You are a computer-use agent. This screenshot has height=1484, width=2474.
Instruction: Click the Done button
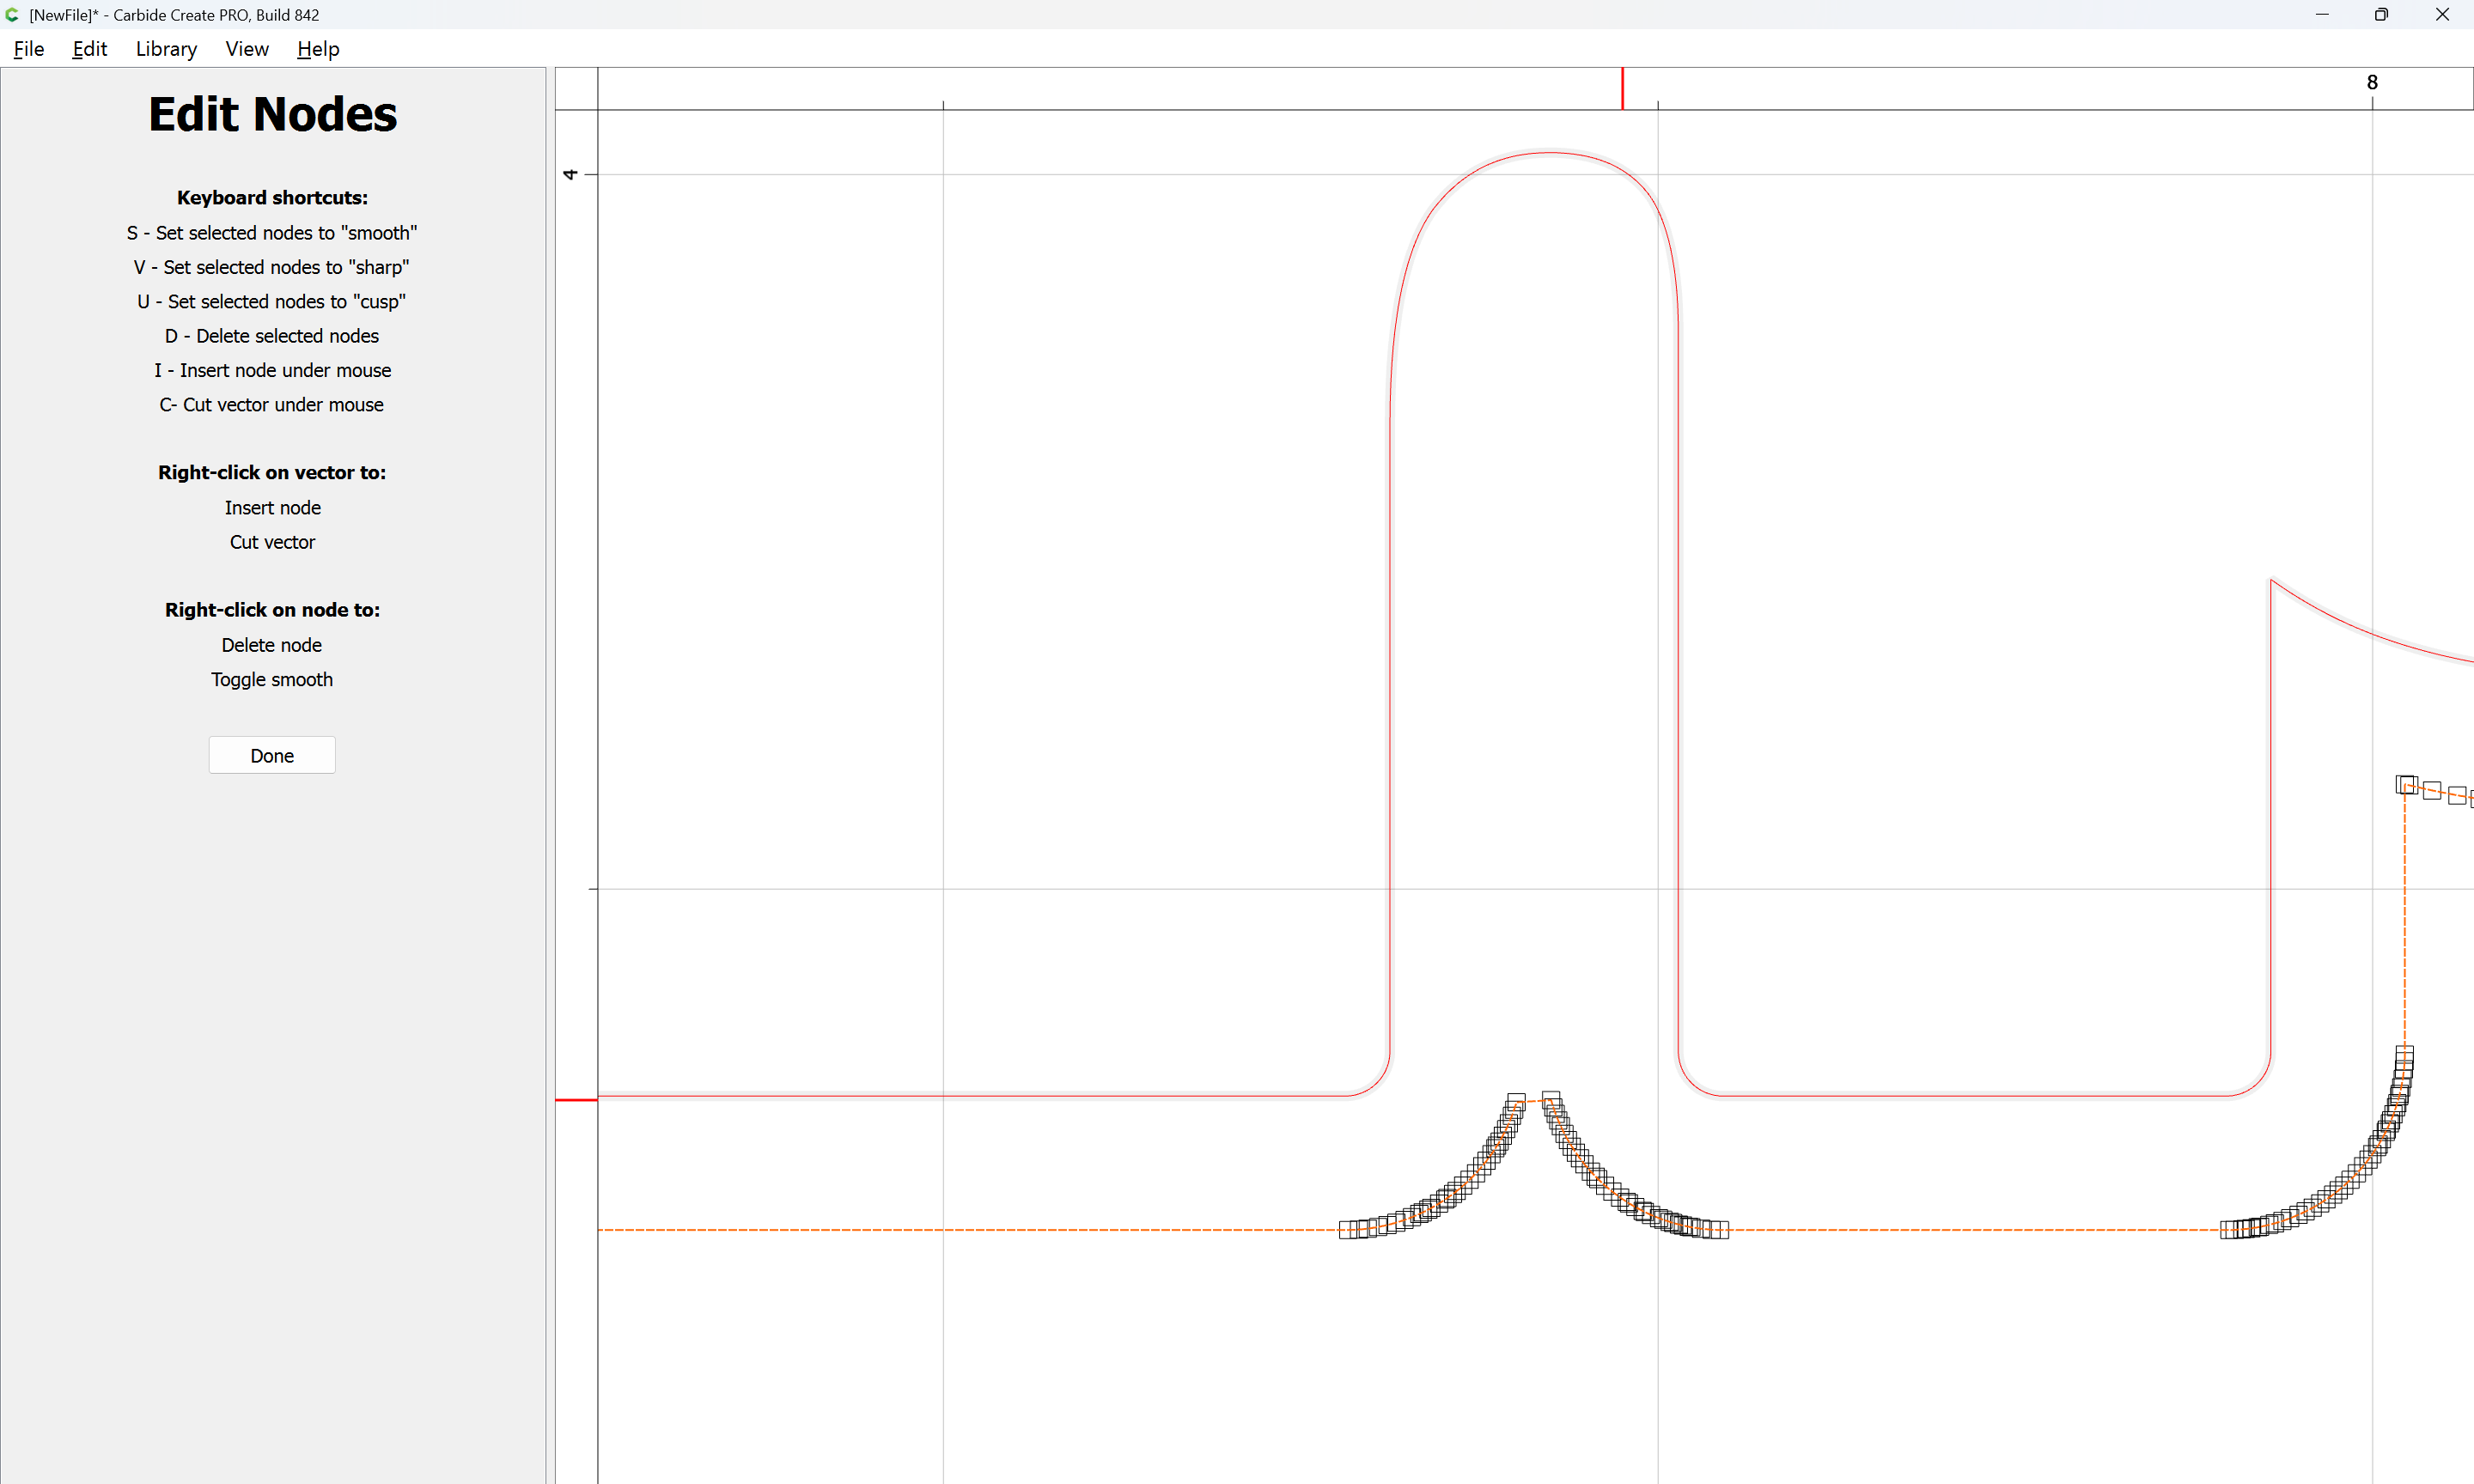click(272, 756)
